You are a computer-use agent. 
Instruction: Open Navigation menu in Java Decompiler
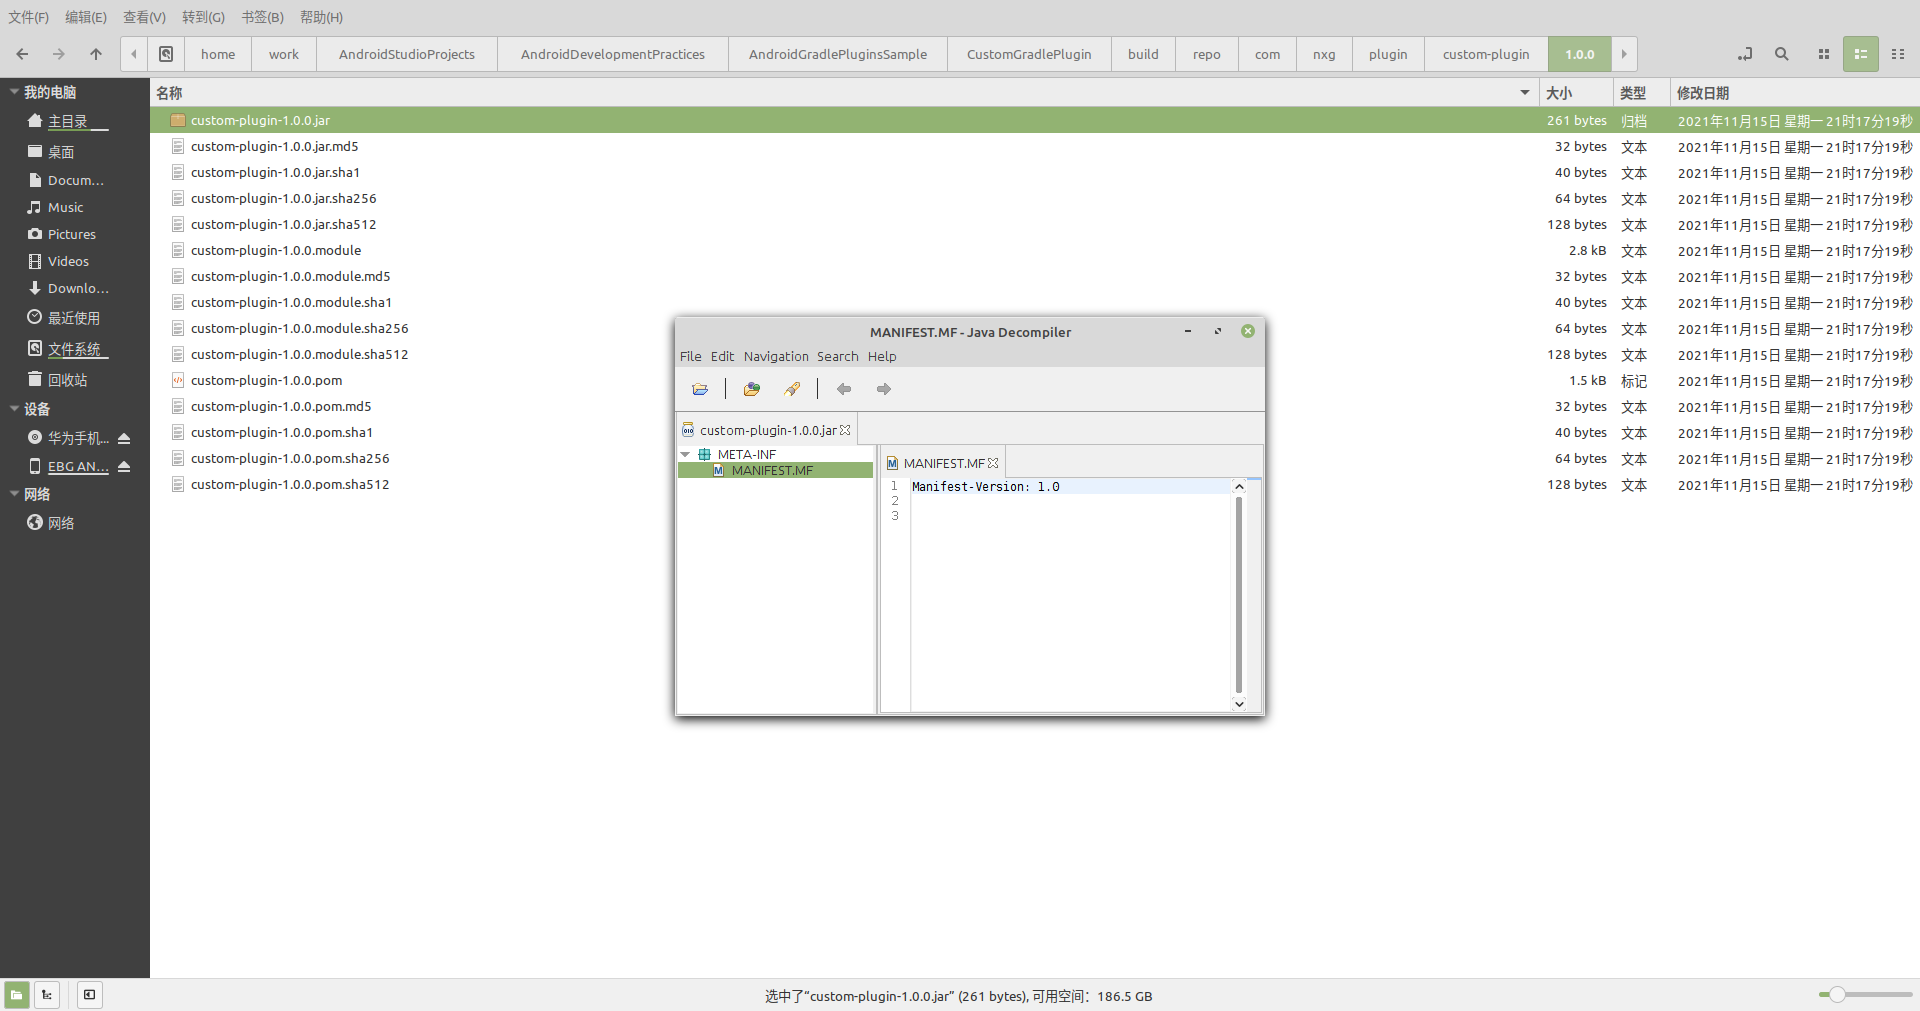tap(776, 356)
